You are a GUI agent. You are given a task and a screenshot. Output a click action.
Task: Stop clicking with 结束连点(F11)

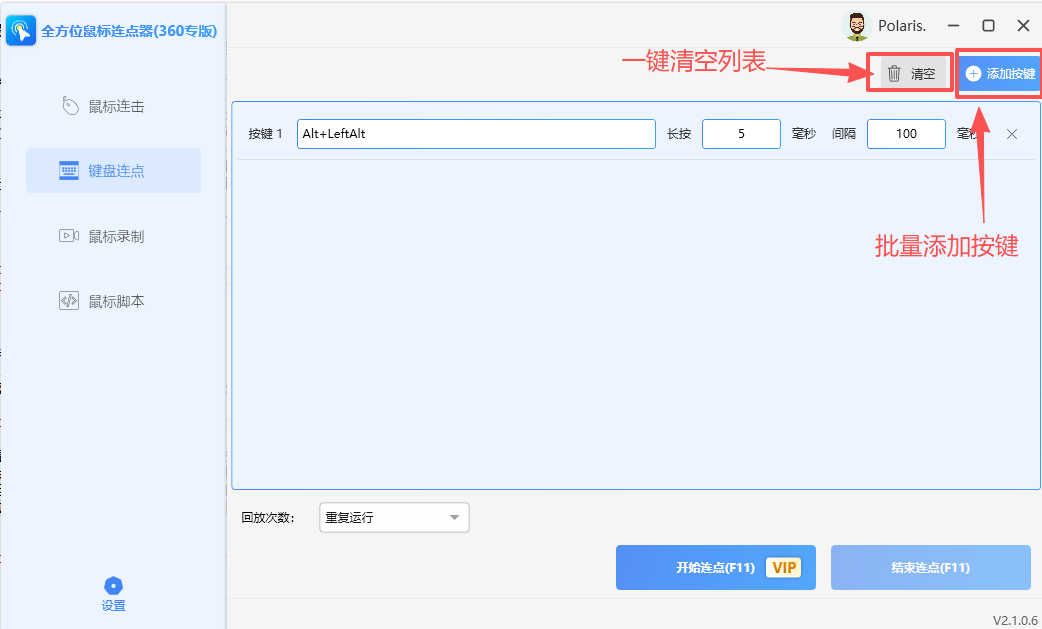pos(930,567)
